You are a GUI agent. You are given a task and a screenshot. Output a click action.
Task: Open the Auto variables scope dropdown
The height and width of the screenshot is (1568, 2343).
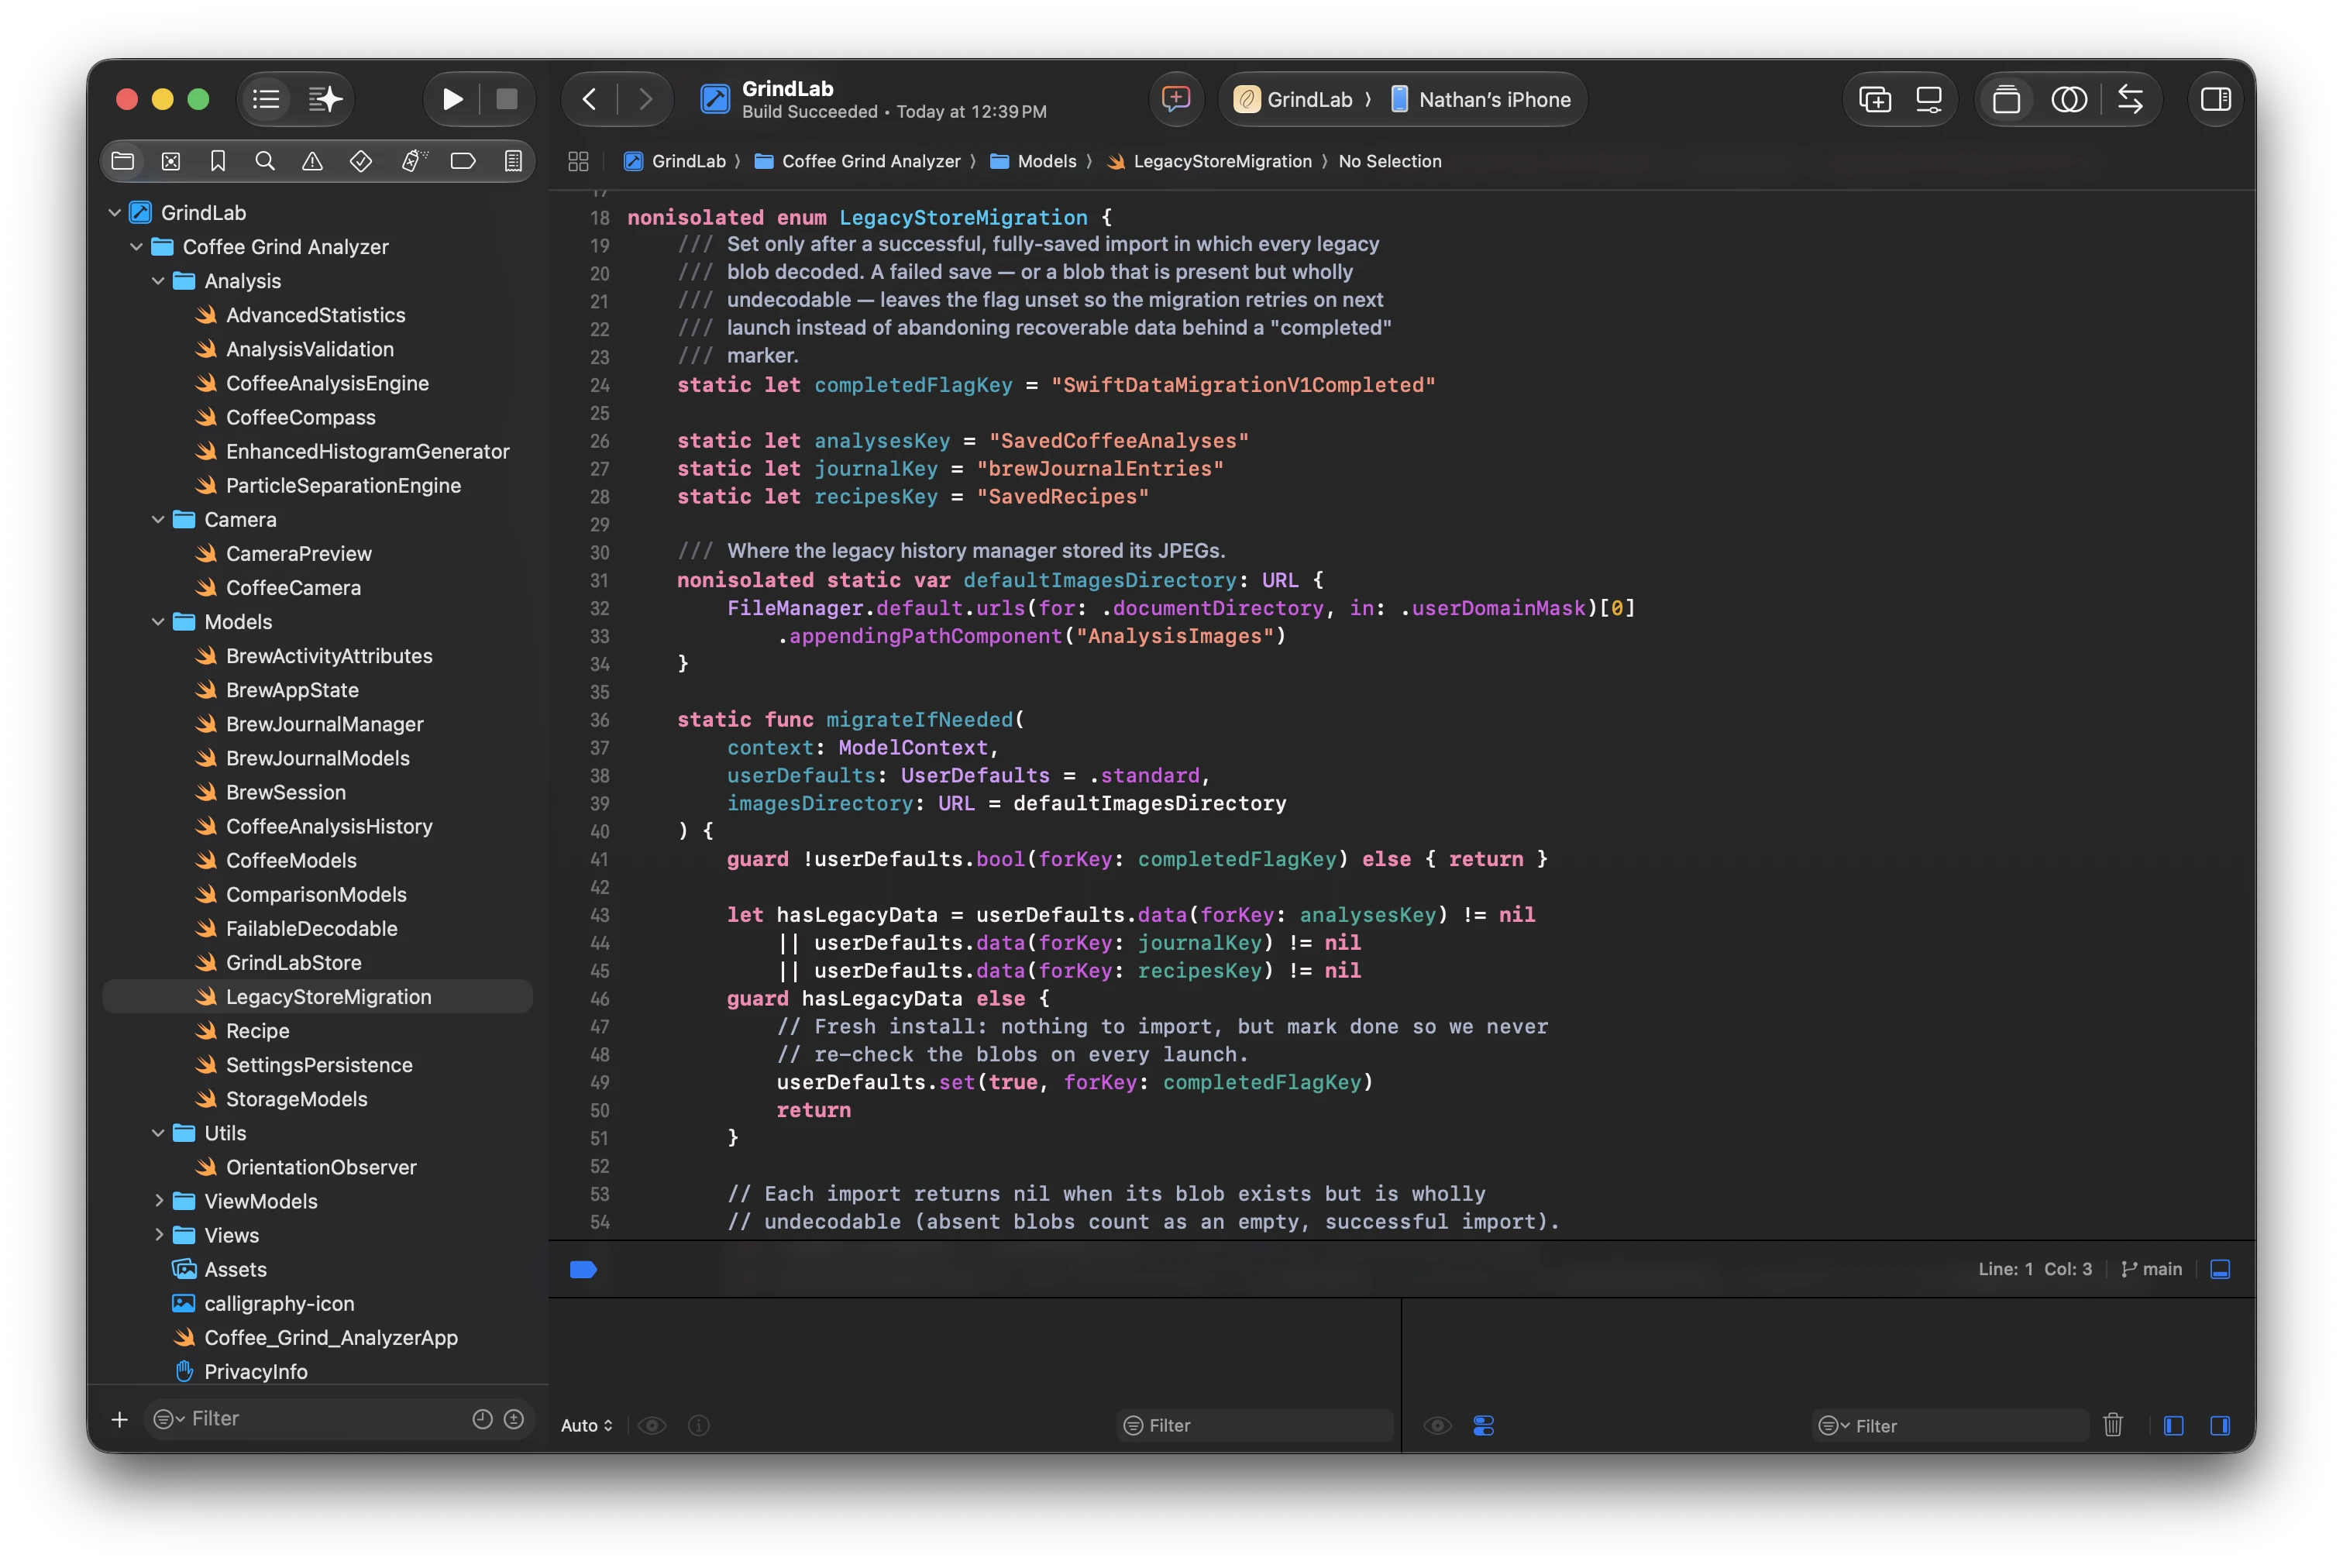point(586,1425)
